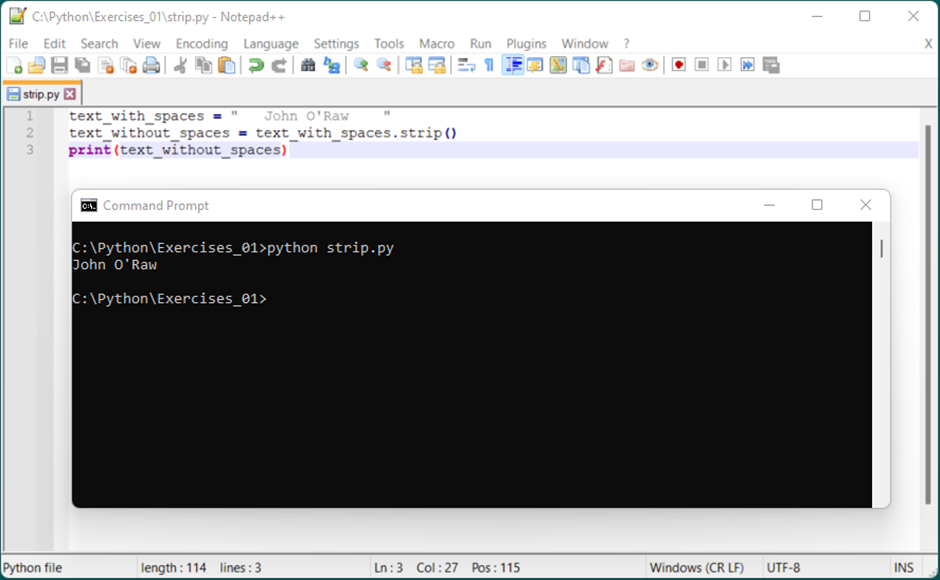Viewport: 940px width, 580px height.
Task: Open the Language menu
Action: point(270,43)
